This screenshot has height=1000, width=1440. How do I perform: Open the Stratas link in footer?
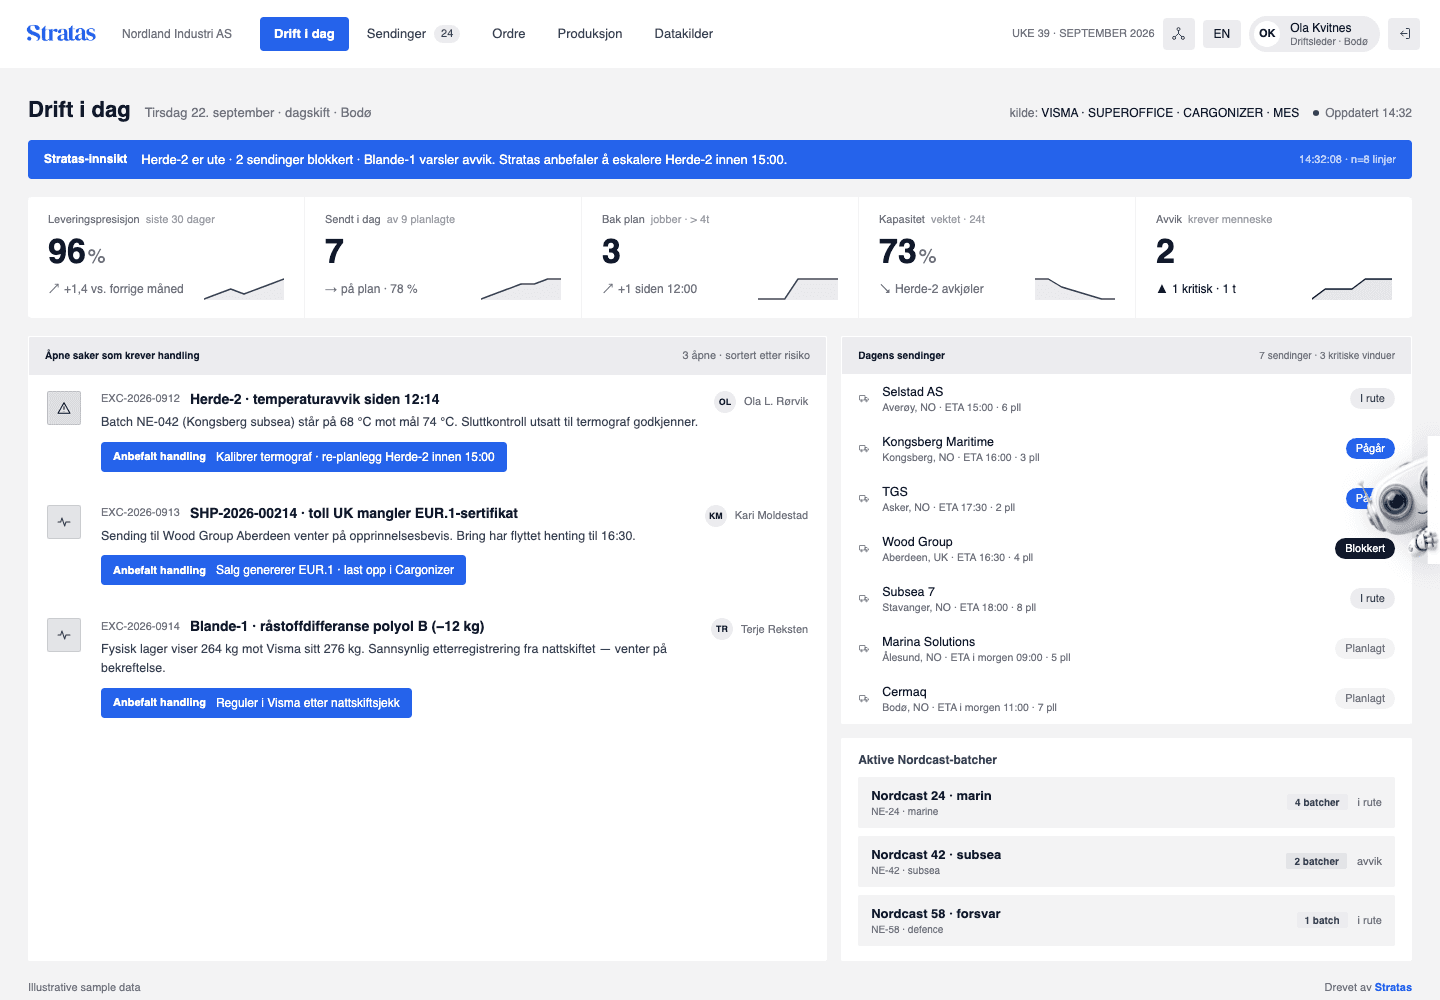pyautogui.click(x=1393, y=987)
